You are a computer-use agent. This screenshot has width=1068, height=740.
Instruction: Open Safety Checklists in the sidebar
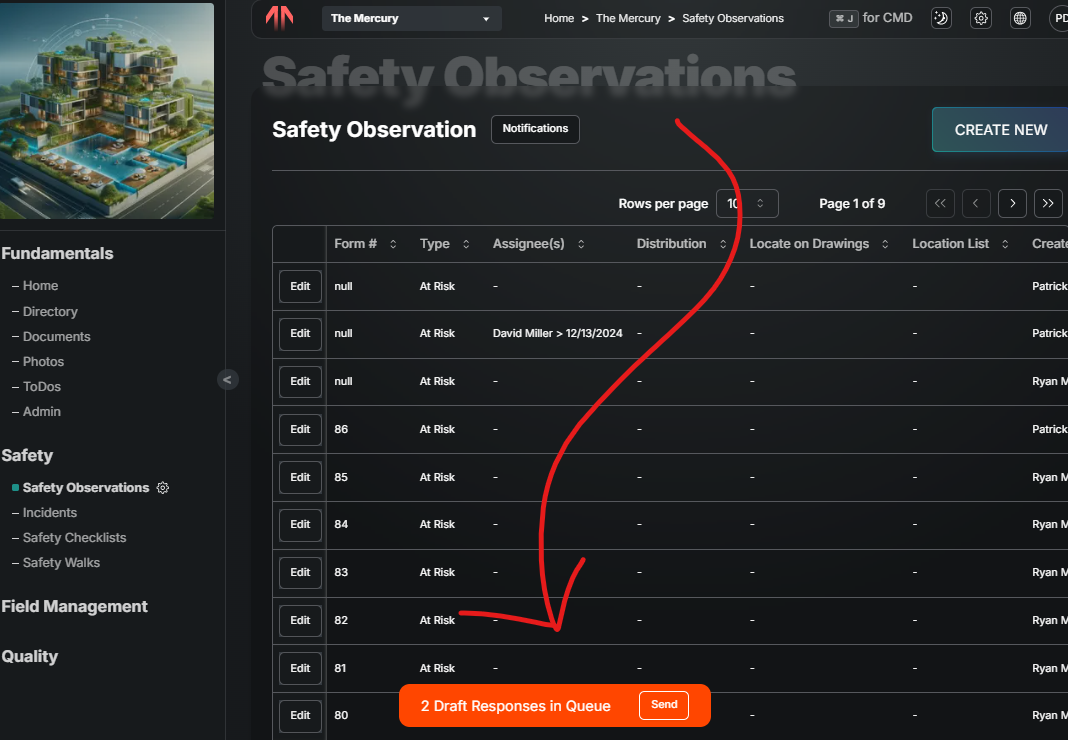click(74, 538)
